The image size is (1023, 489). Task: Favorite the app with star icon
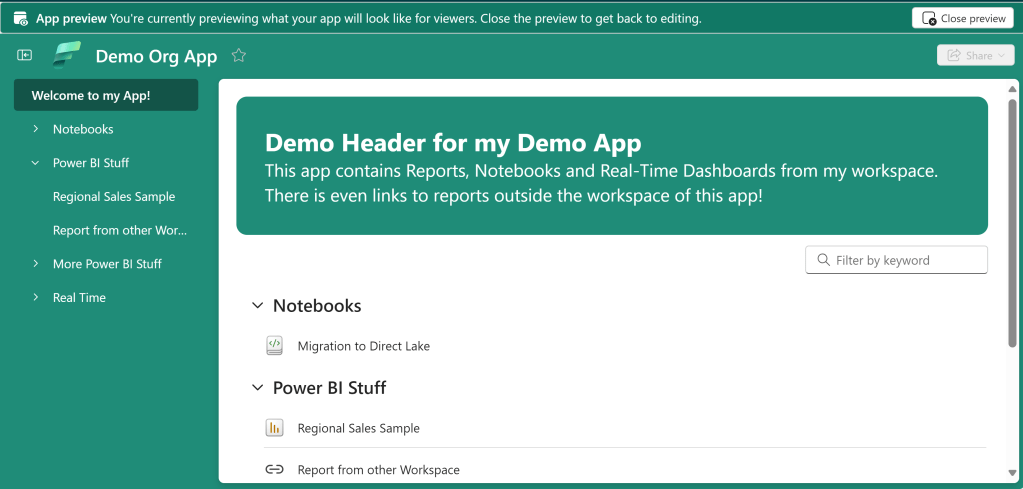pyautogui.click(x=239, y=56)
